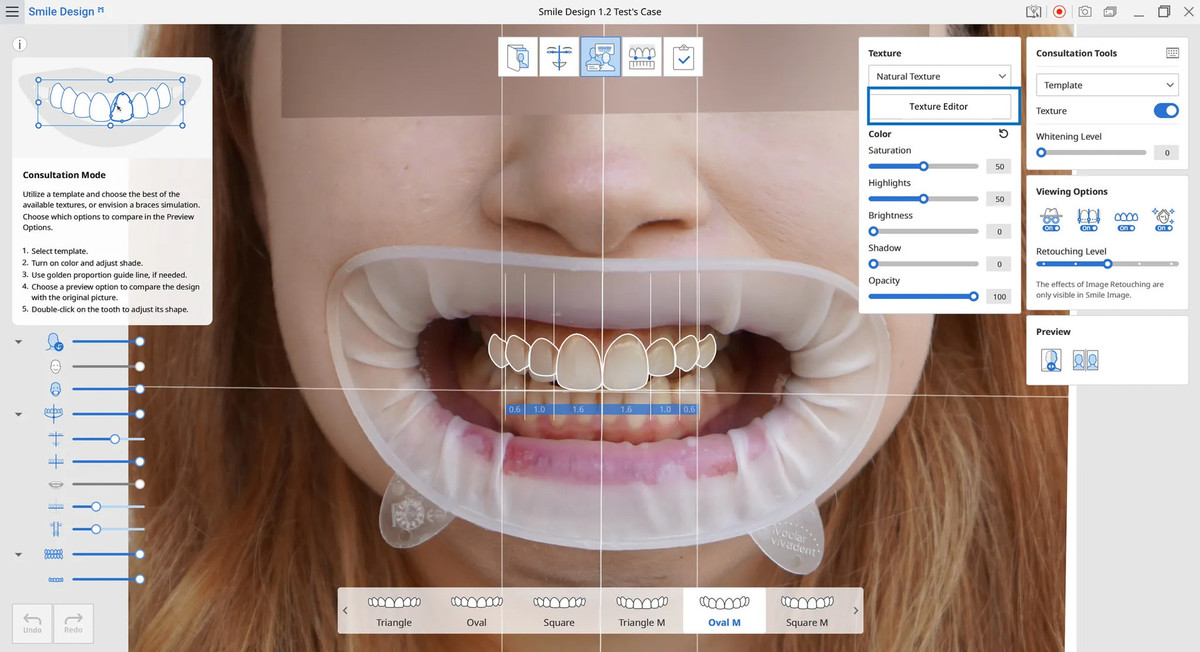This screenshot has width=1200, height=652.
Task: Select the Triangle M tooth template
Action: point(641,611)
